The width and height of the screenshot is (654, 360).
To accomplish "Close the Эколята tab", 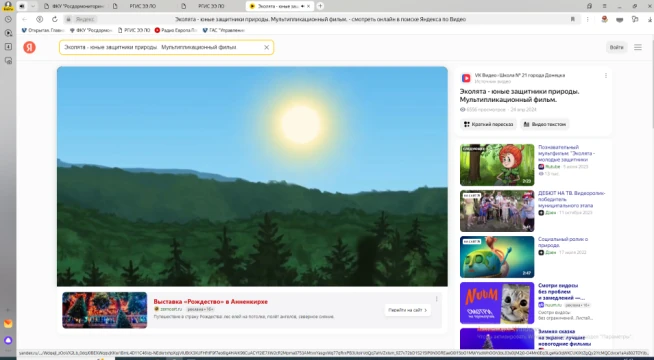I will coord(308,6).
